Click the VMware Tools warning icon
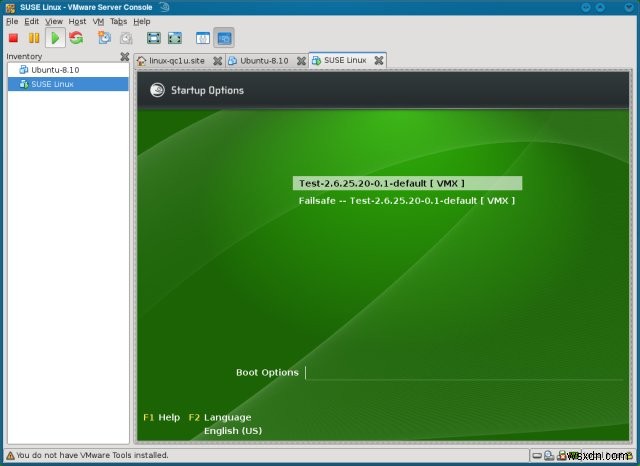The image size is (640, 466). click(10, 455)
